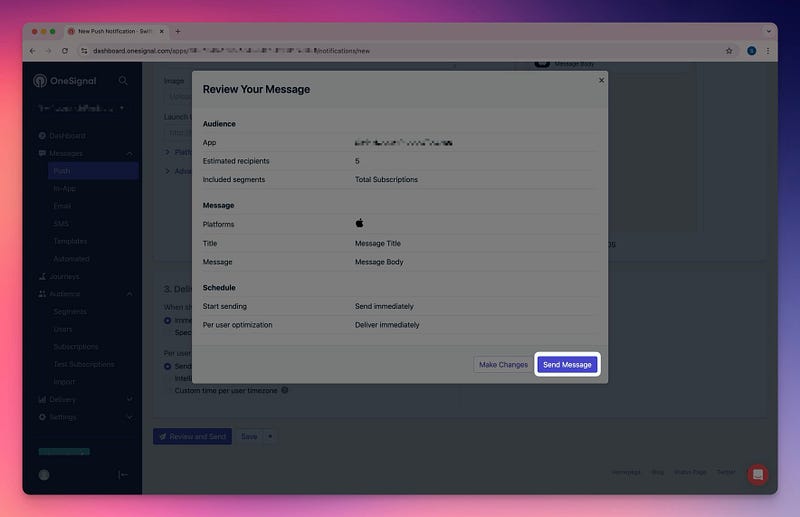This screenshot has width=800, height=517.
Task: Select the New Push Notification tab
Action: coord(116,32)
